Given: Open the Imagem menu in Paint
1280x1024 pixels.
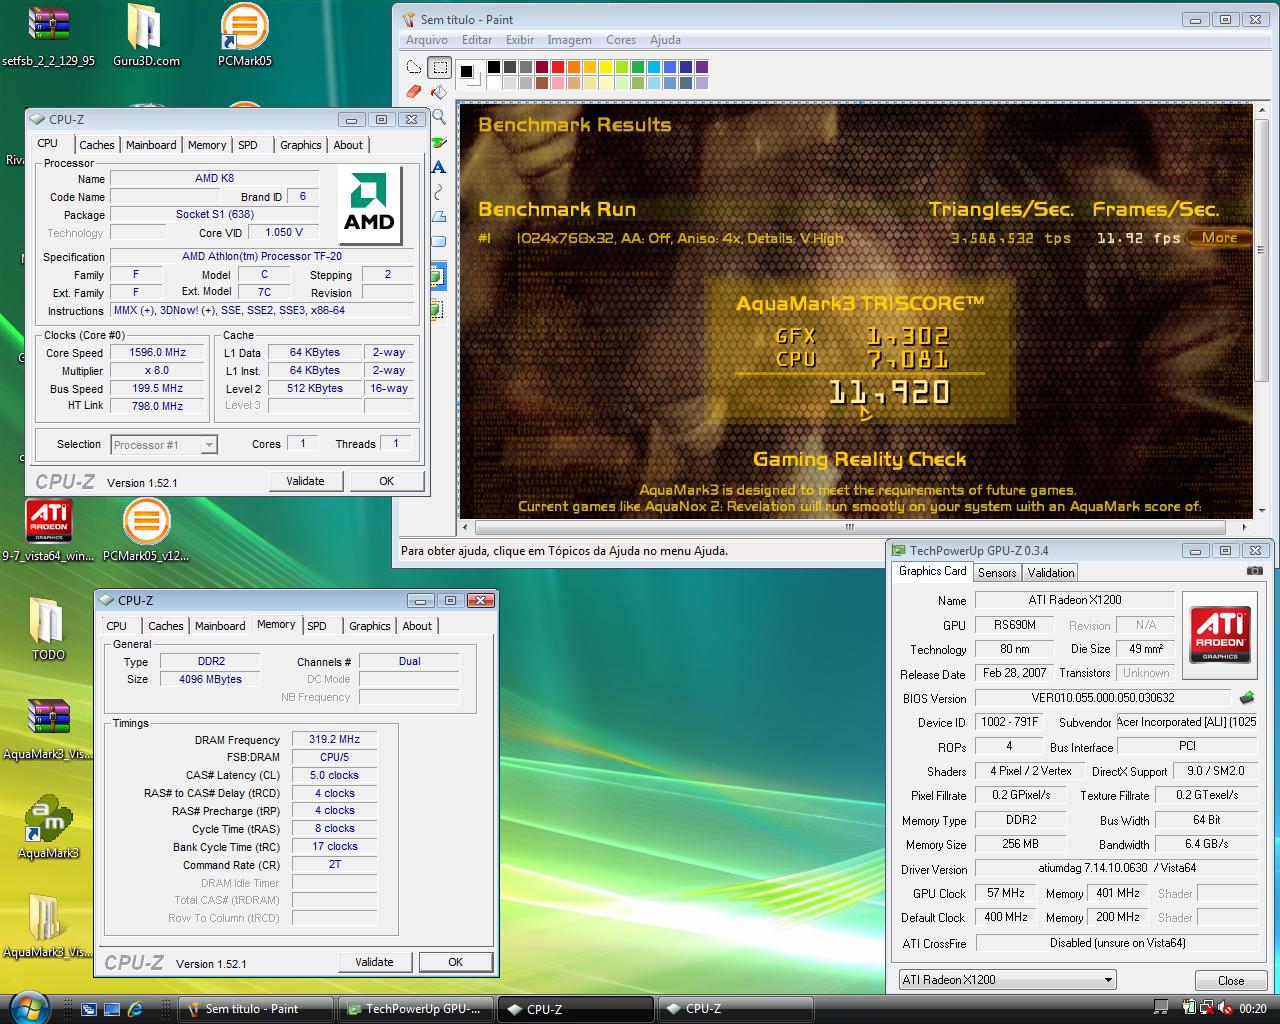Looking at the screenshot, I should (x=569, y=40).
